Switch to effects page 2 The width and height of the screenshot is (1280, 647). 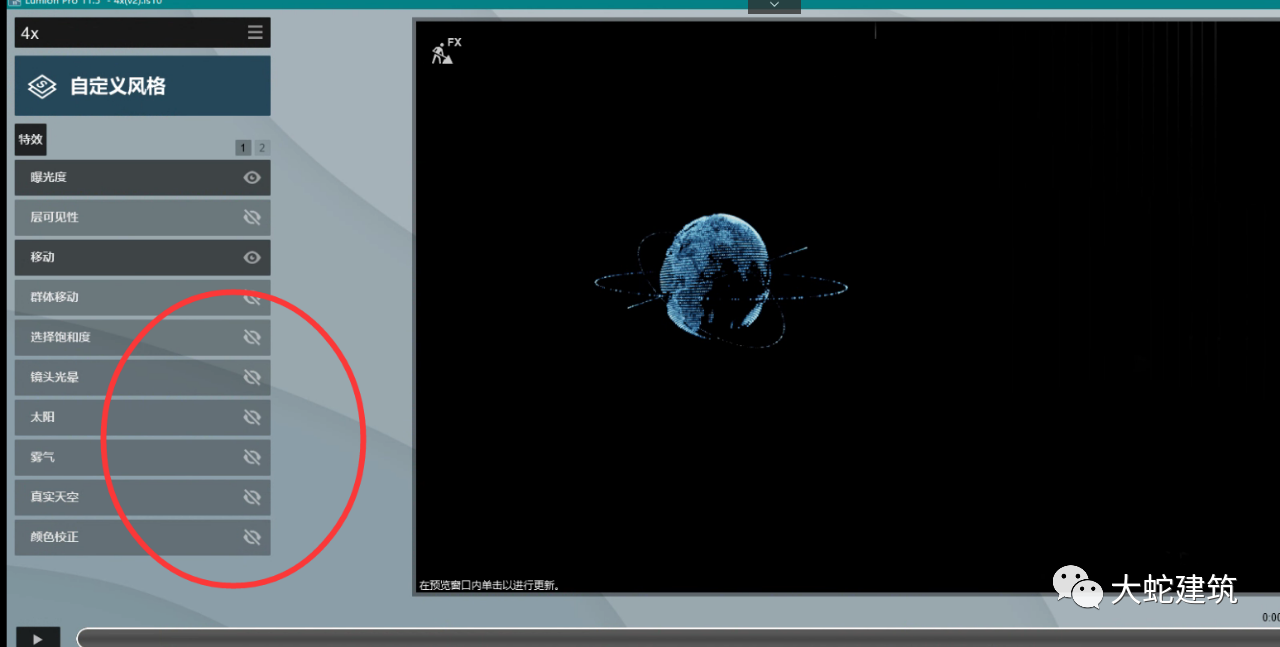(x=262, y=148)
